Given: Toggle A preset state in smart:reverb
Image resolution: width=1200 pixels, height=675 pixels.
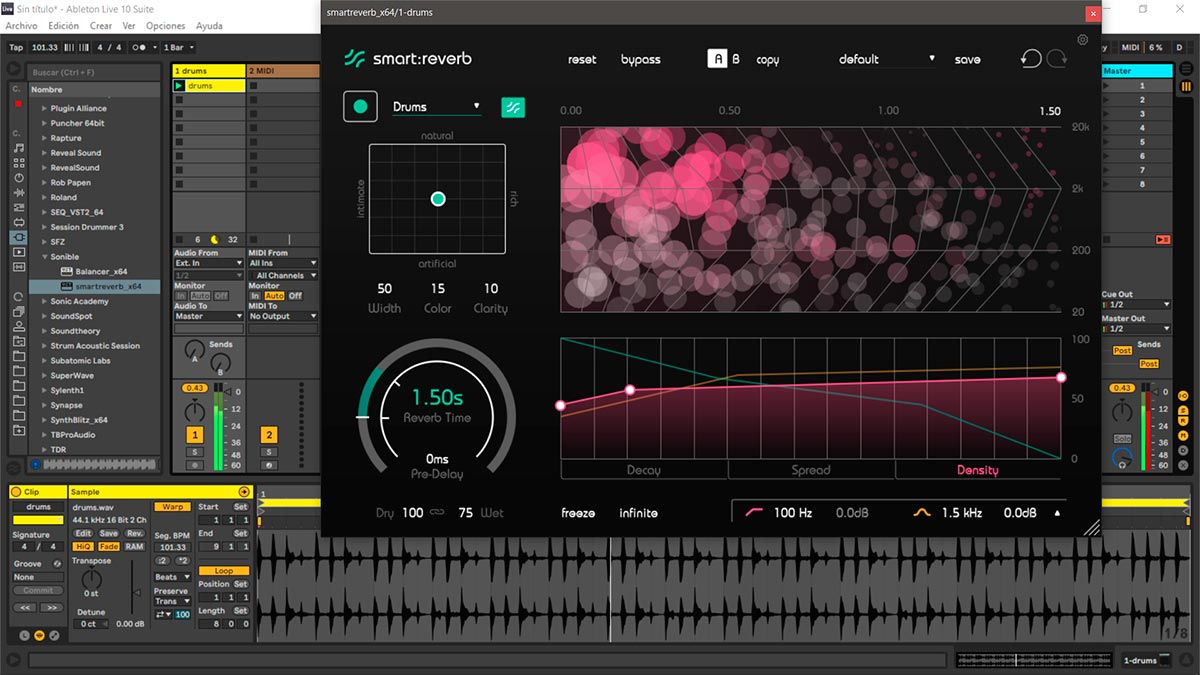Looking at the screenshot, I should pos(717,59).
